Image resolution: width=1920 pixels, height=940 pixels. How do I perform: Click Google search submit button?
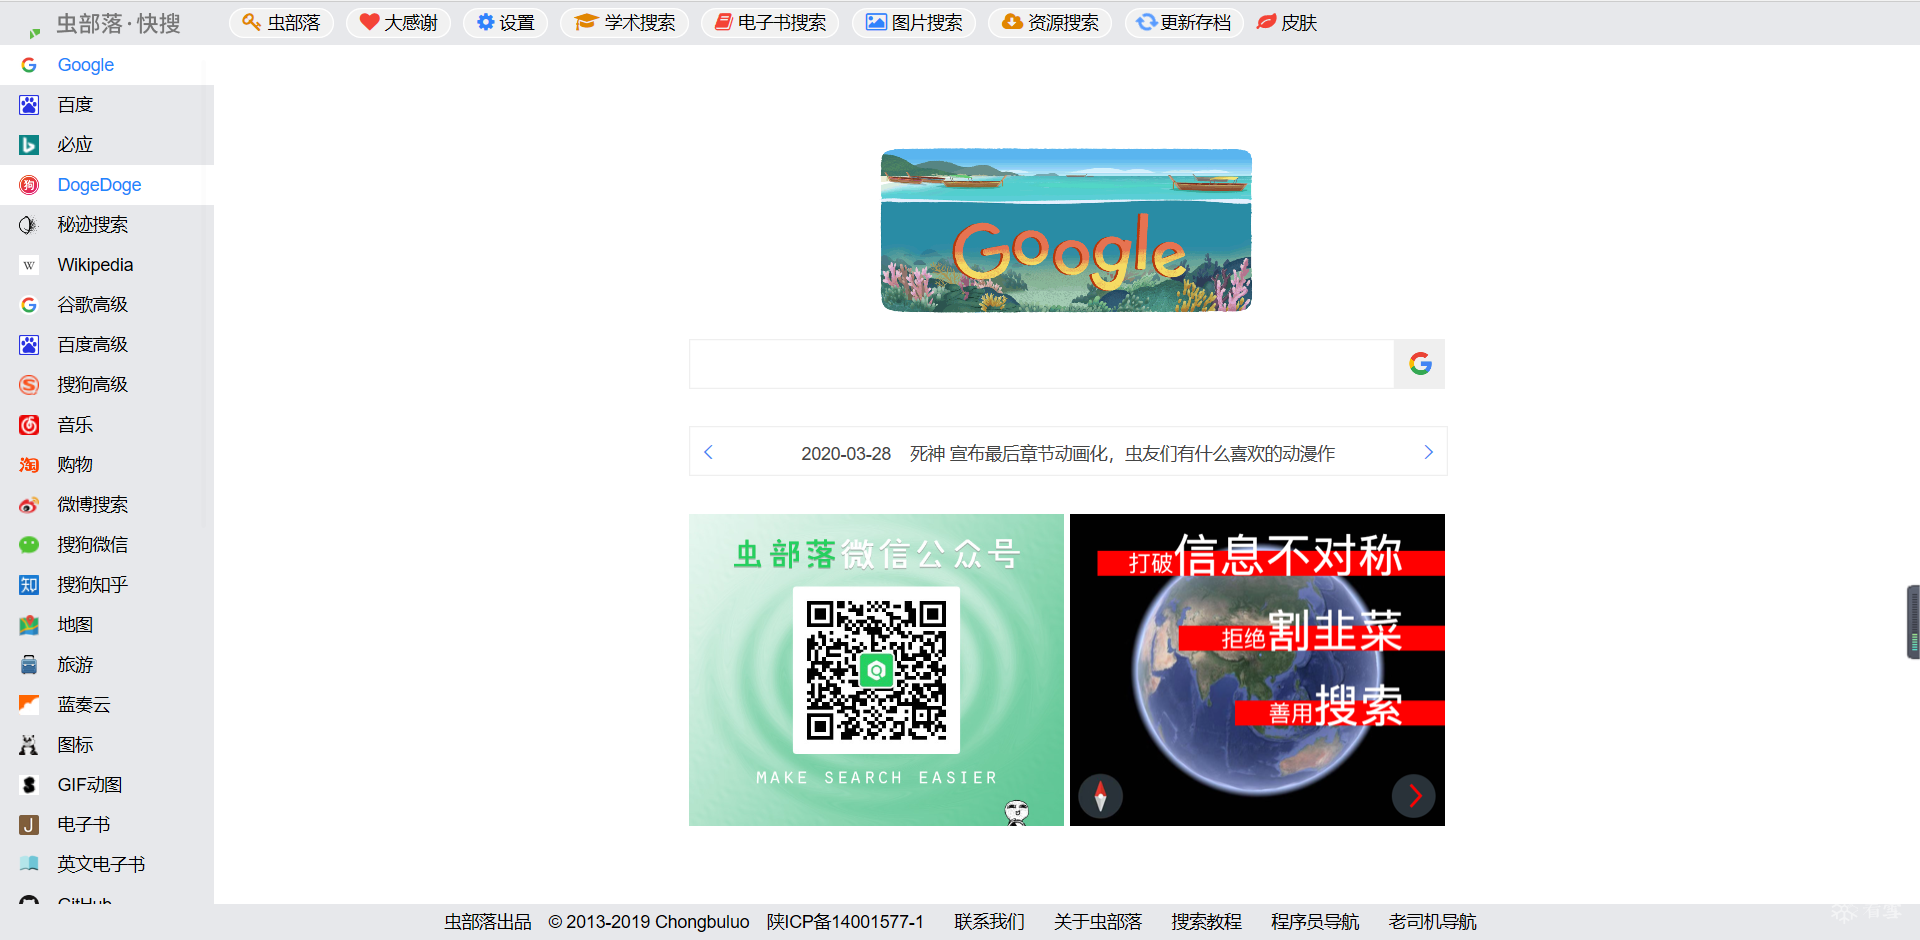[1420, 364]
